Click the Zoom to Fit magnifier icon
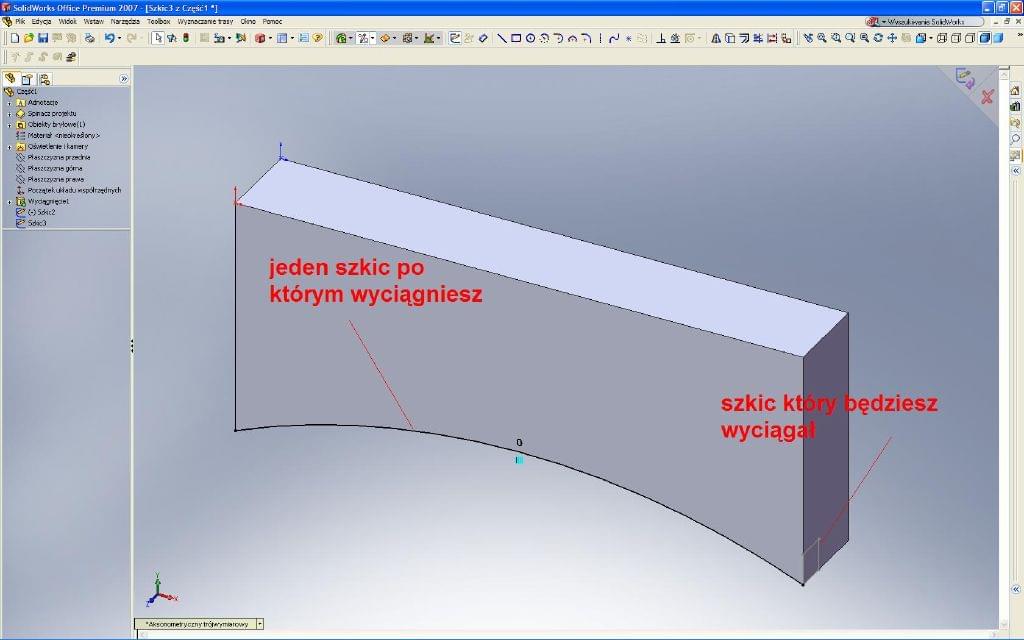 [x=822, y=39]
